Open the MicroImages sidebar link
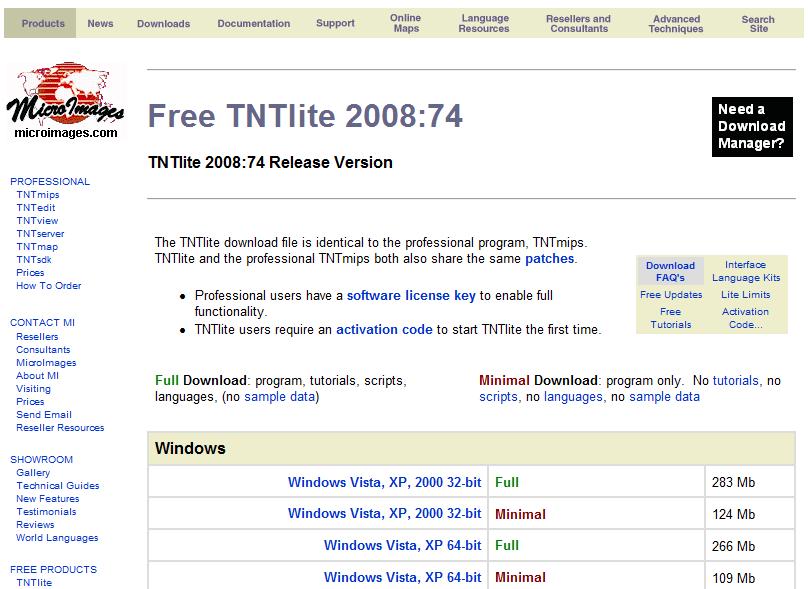The width and height of the screenshot is (808, 589). (46, 363)
